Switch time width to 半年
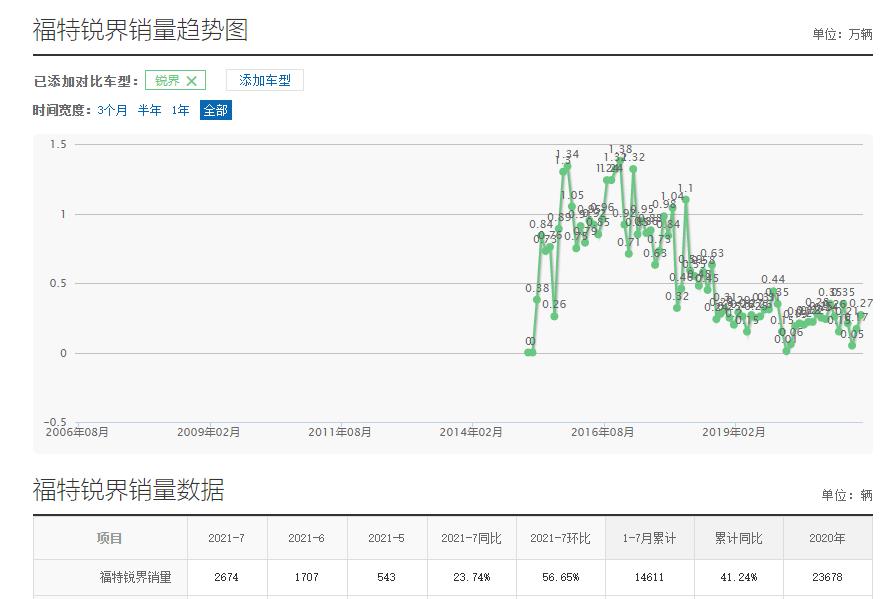Screen dimensions: 894x599 tap(148, 110)
